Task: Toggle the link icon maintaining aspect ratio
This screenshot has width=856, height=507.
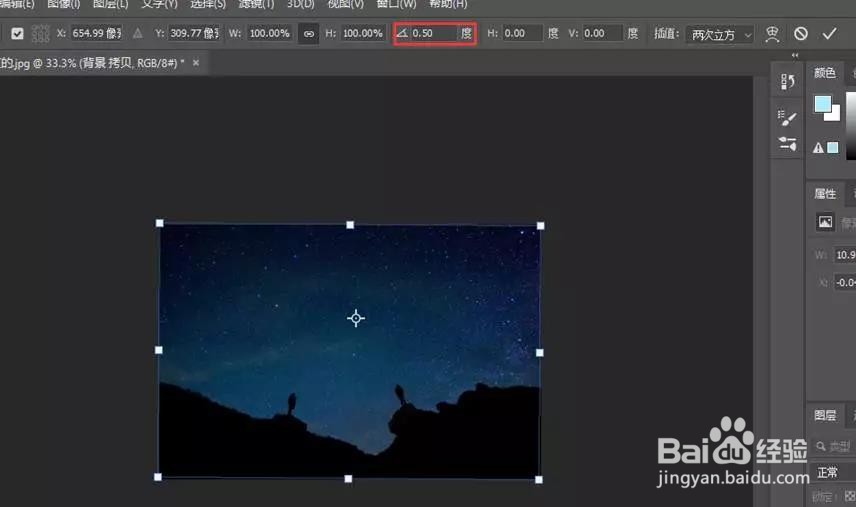Action: point(309,34)
